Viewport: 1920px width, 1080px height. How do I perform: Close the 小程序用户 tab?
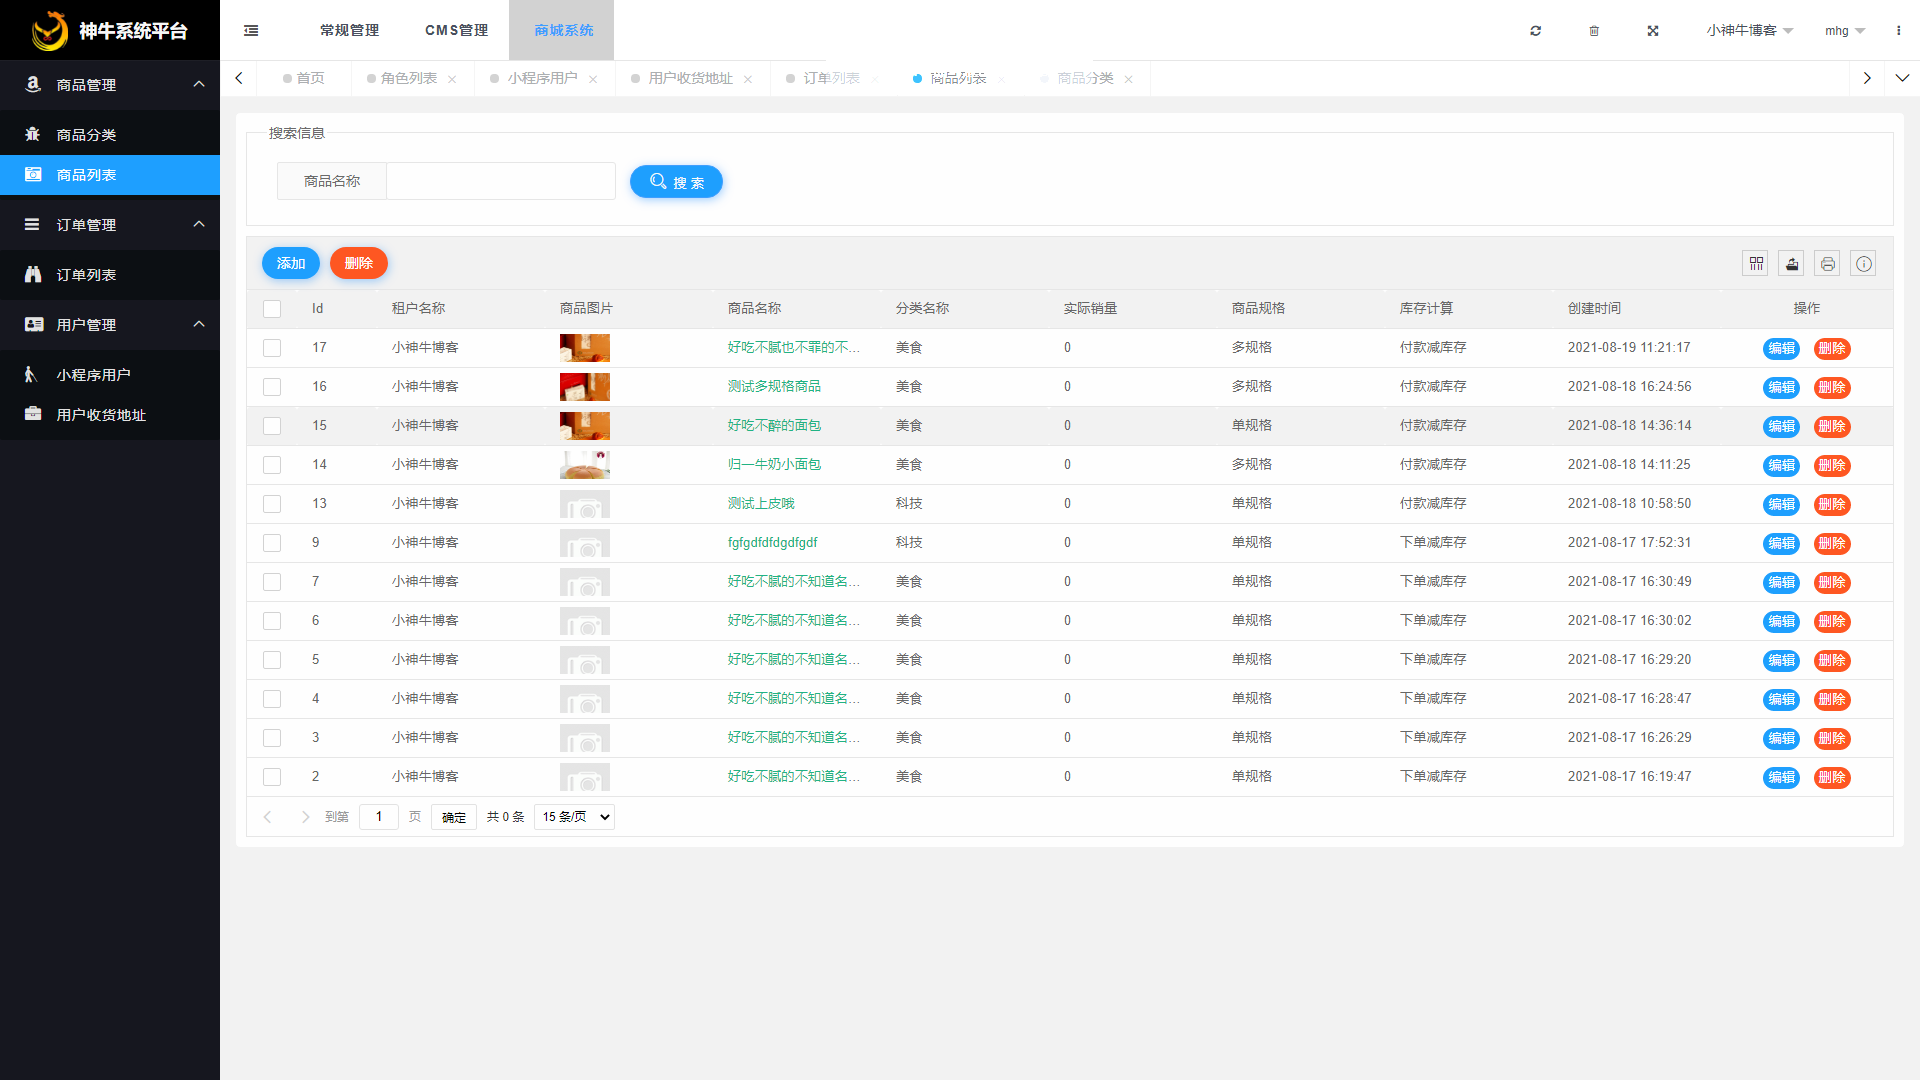tap(593, 79)
